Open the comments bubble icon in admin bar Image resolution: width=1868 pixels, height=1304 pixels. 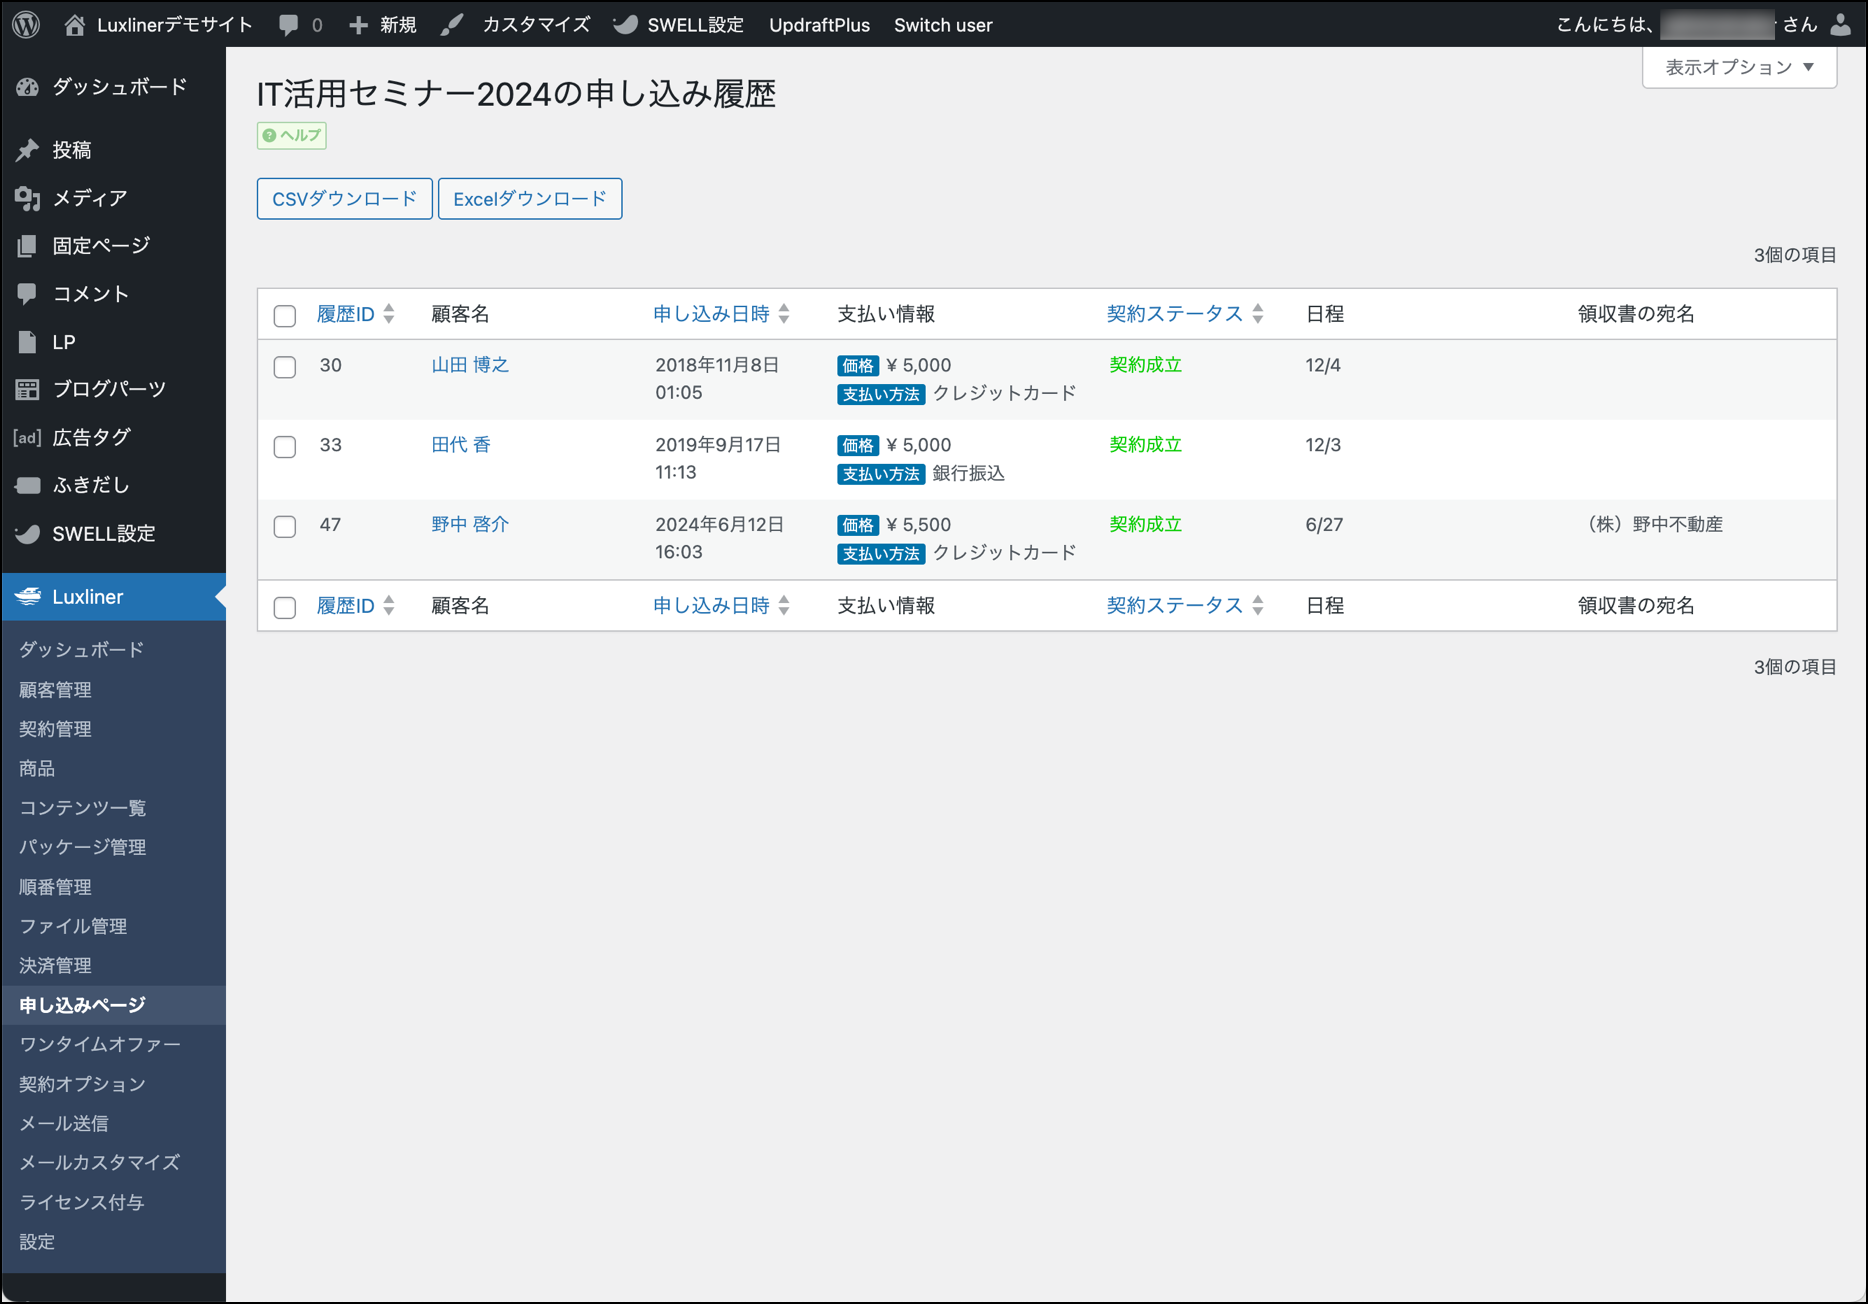pyautogui.click(x=289, y=25)
